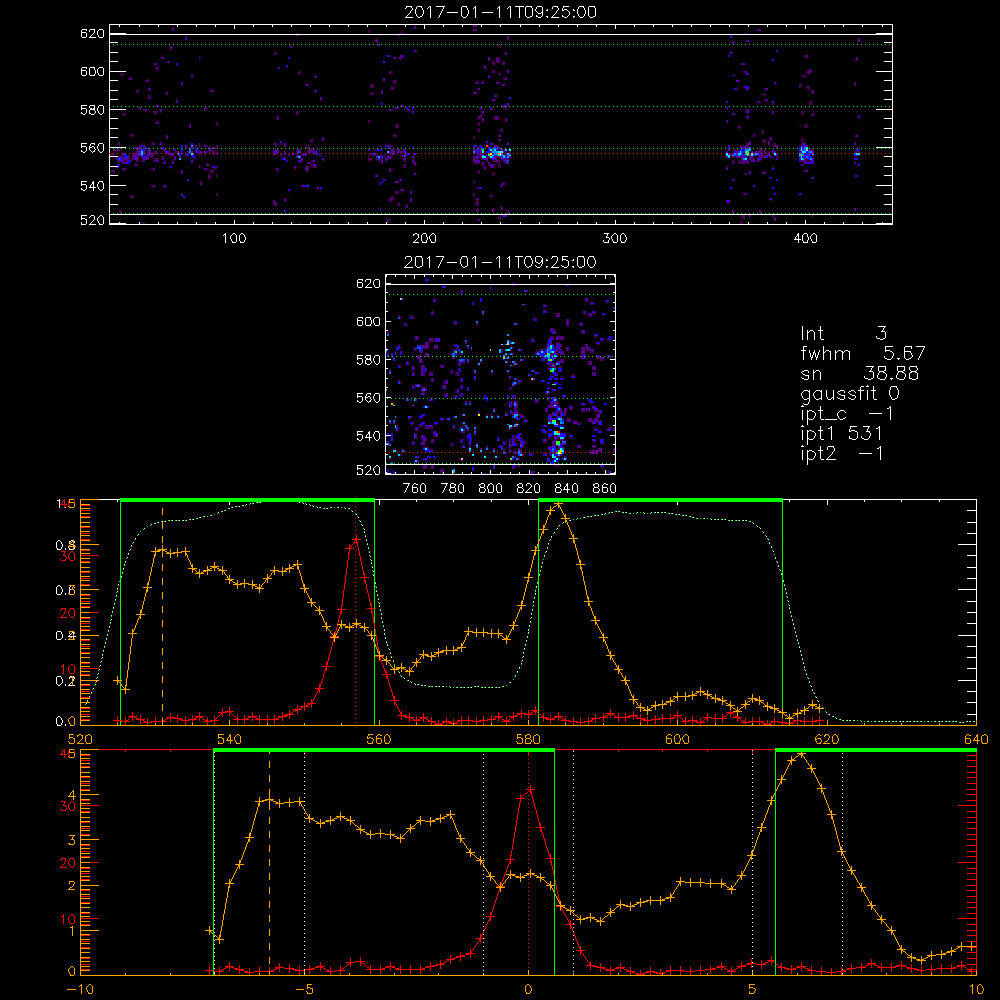Click the x-axis label 640 of third plot
Image resolution: width=1000 pixels, height=1000 pixels.
click(976, 739)
